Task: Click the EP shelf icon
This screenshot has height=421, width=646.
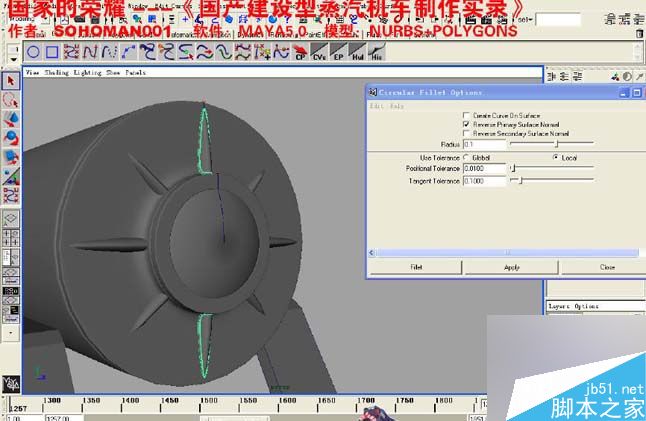Action: [338, 52]
